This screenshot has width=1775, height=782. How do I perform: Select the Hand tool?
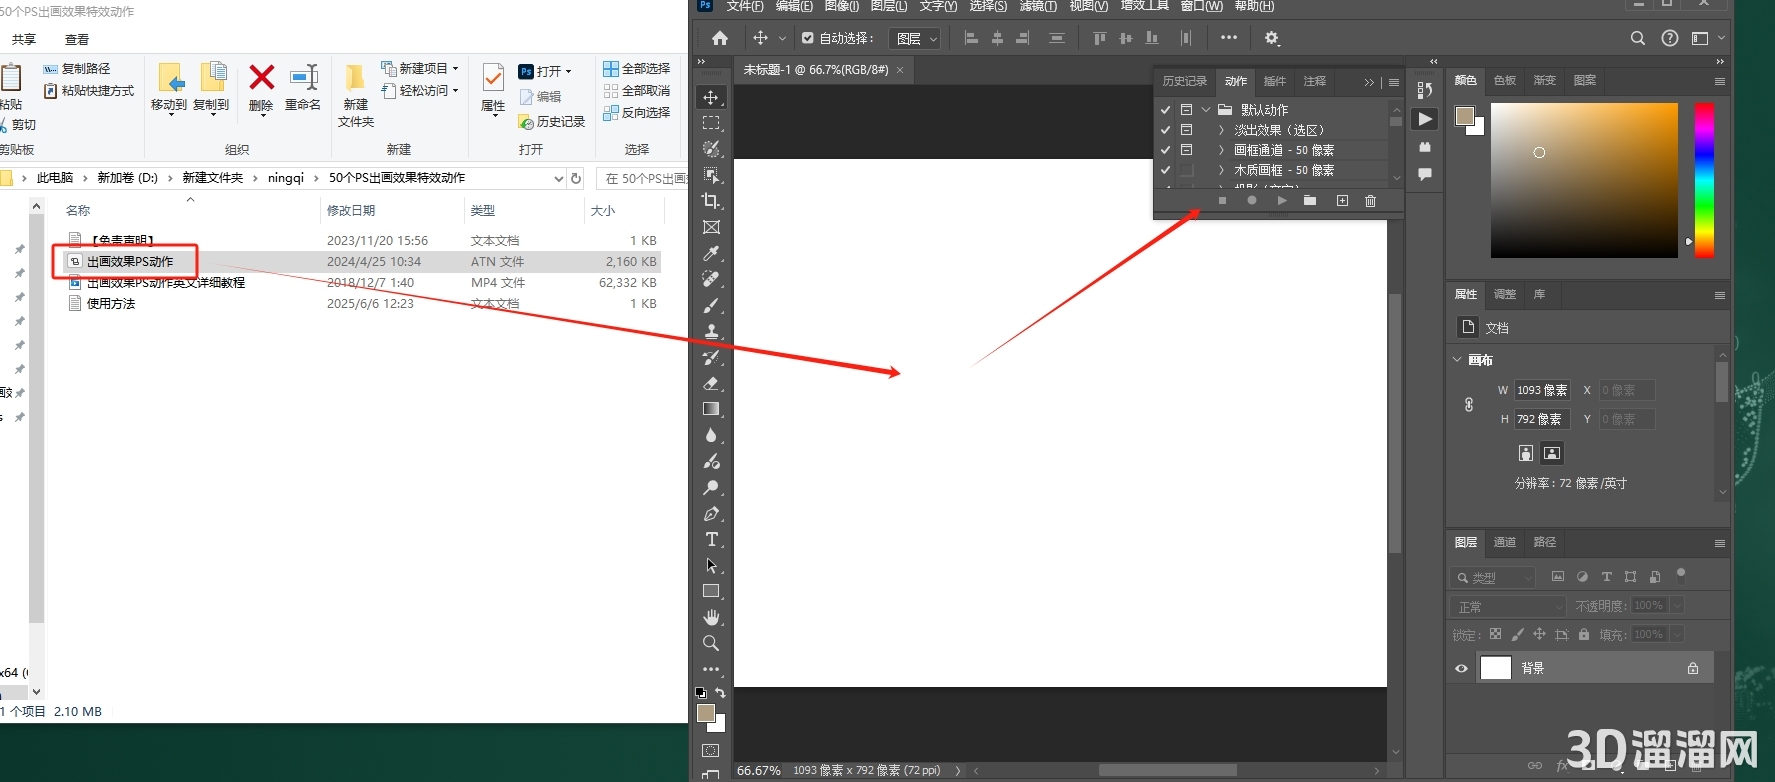pos(711,617)
